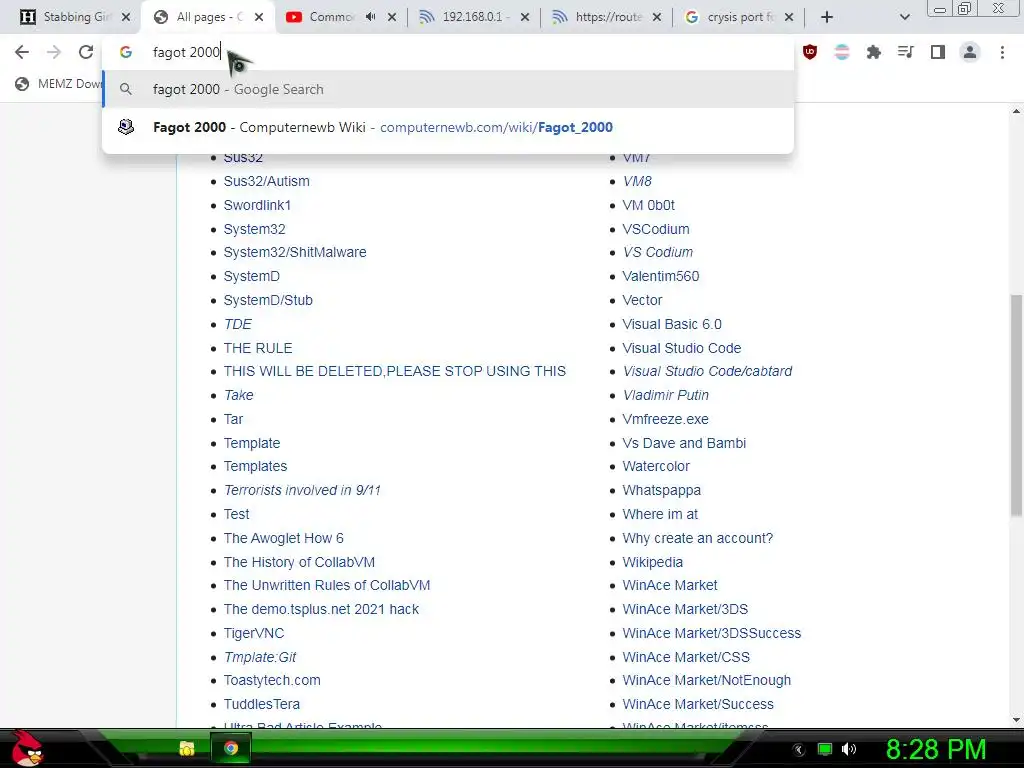Click the page vertical scrollbar thumb
Screen dimensions: 1024x768
pyautogui.click(x=1016, y=405)
